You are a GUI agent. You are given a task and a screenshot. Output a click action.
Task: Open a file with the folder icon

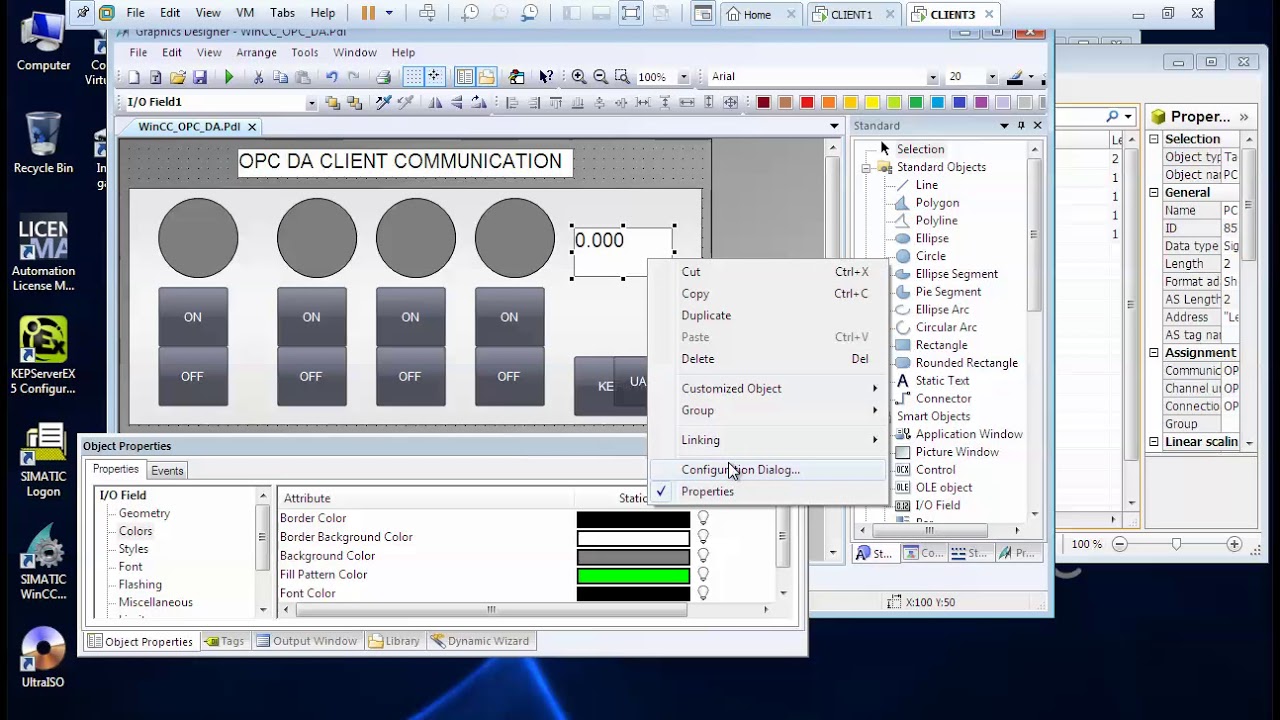pyautogui.click(x=178, y=77)
